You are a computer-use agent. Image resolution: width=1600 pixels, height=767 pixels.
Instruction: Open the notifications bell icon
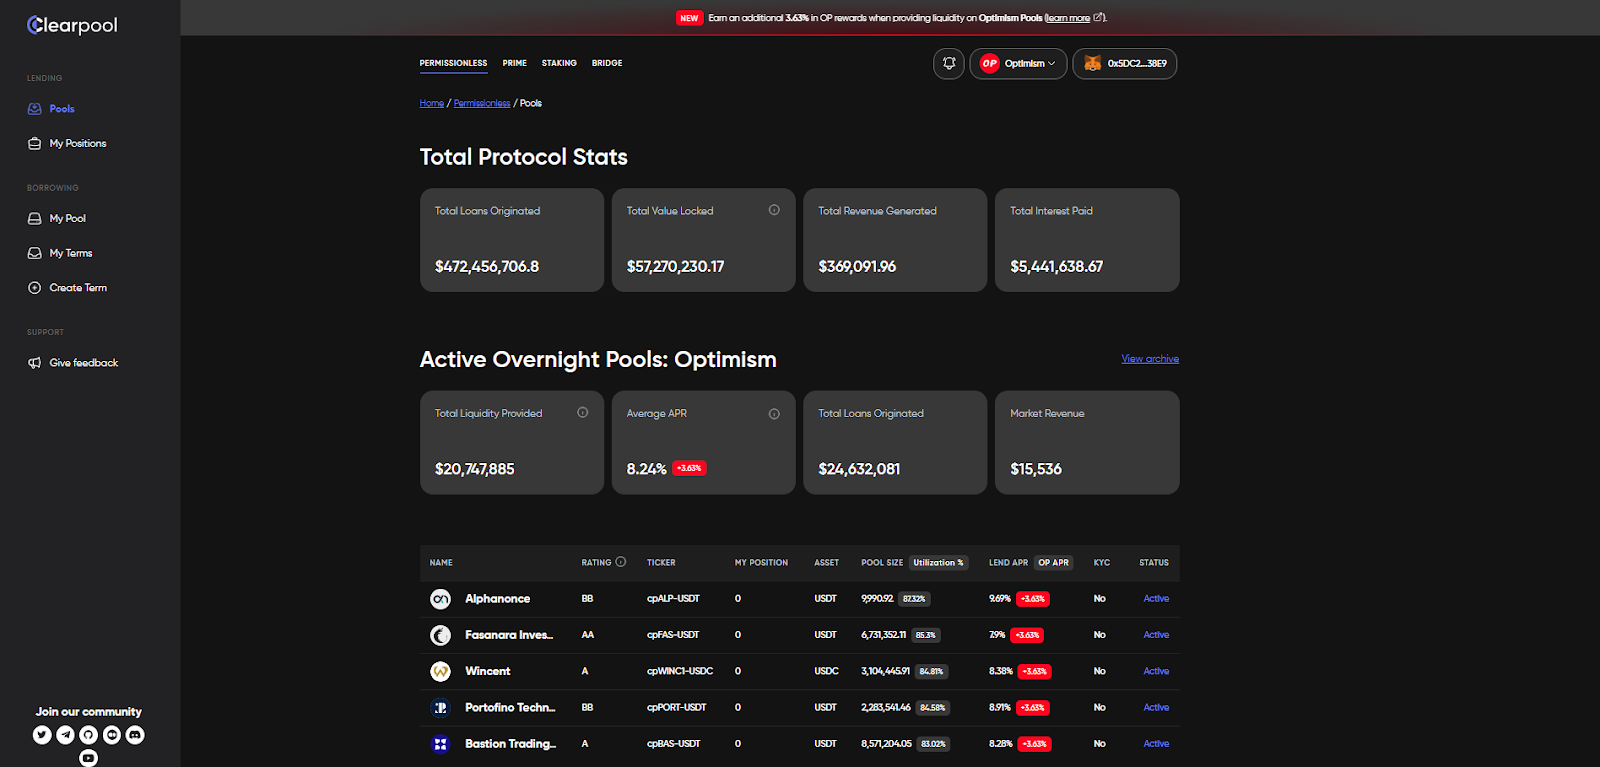(x=949, y=63)
